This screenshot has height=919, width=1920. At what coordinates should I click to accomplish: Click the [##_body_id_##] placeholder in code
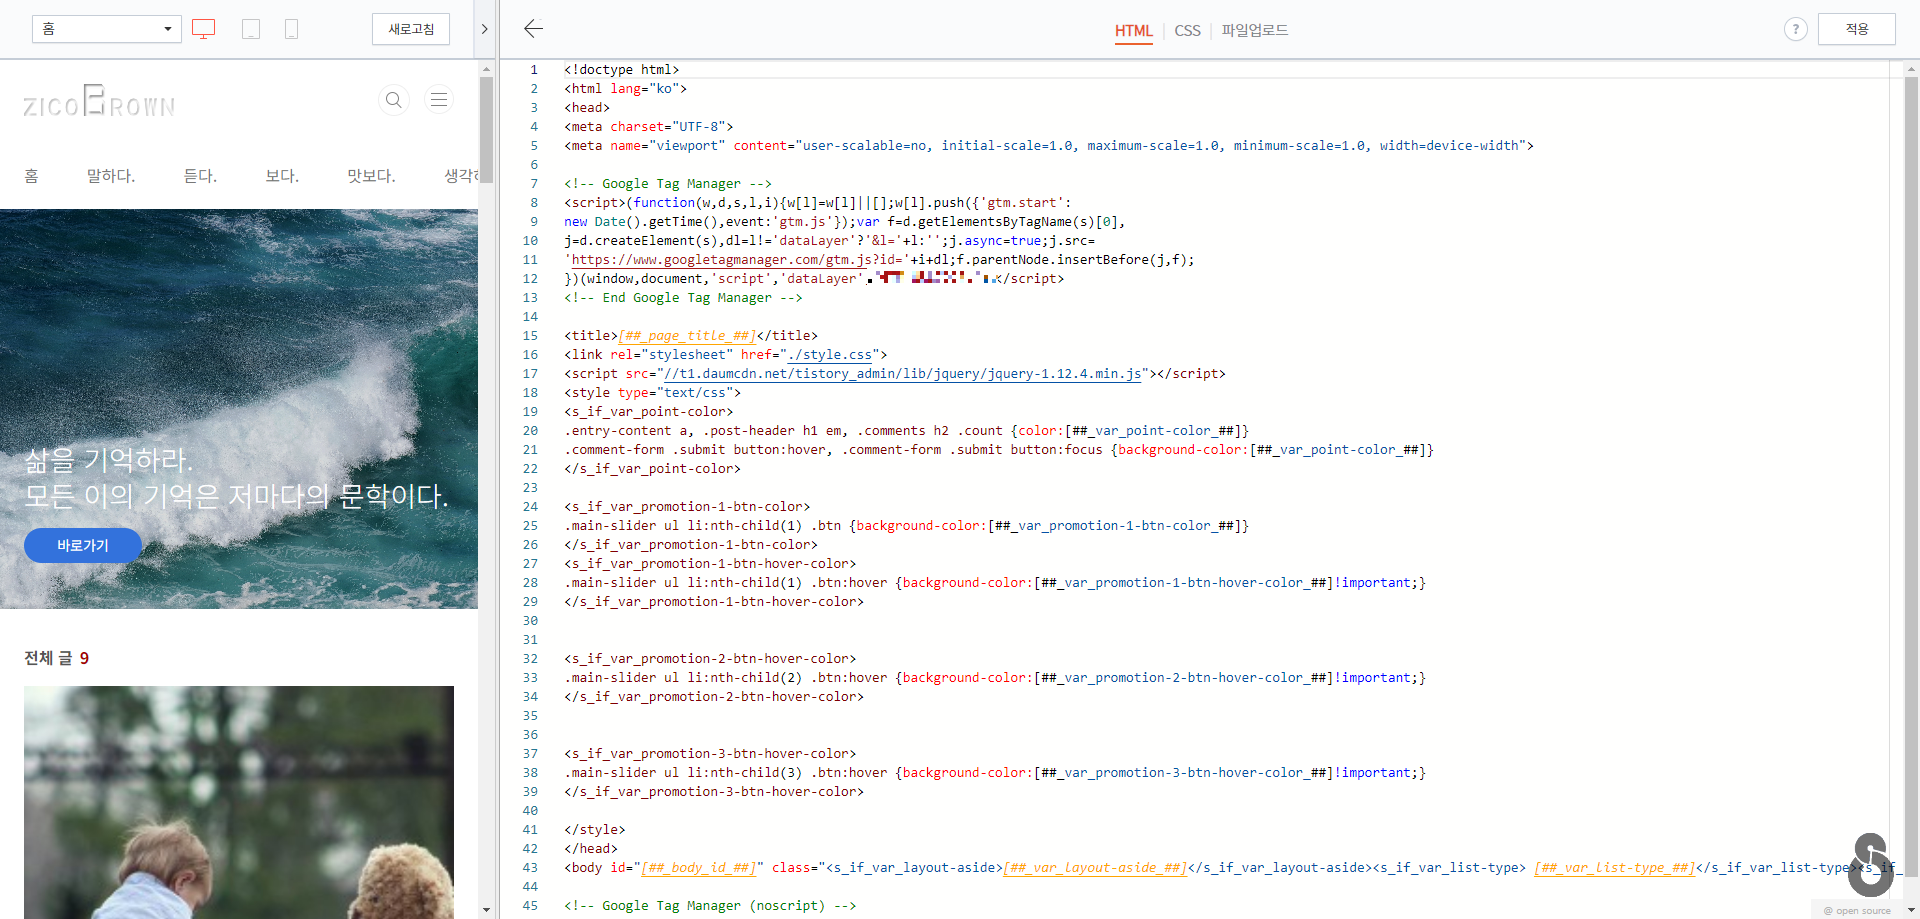point(698,868)
